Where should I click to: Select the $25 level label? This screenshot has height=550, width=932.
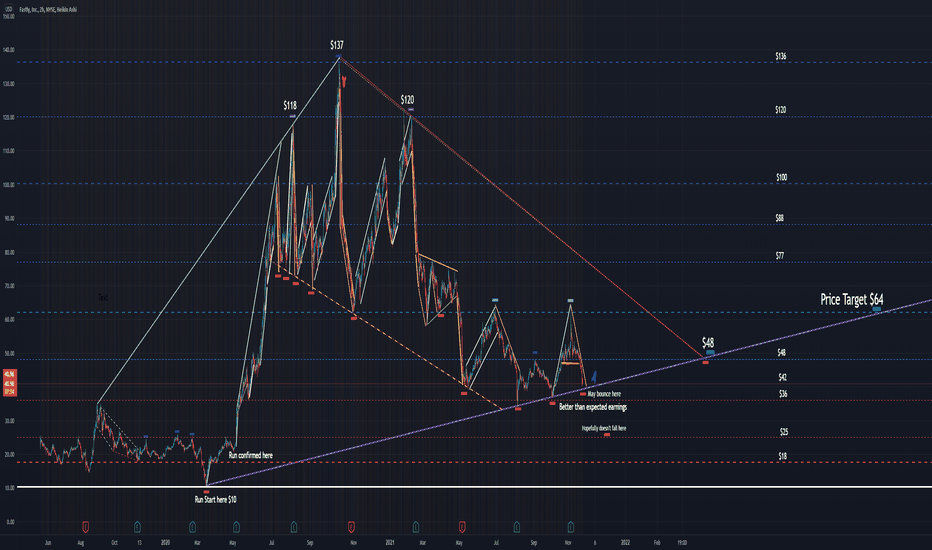pyautogui.click(x=784, y=432)
